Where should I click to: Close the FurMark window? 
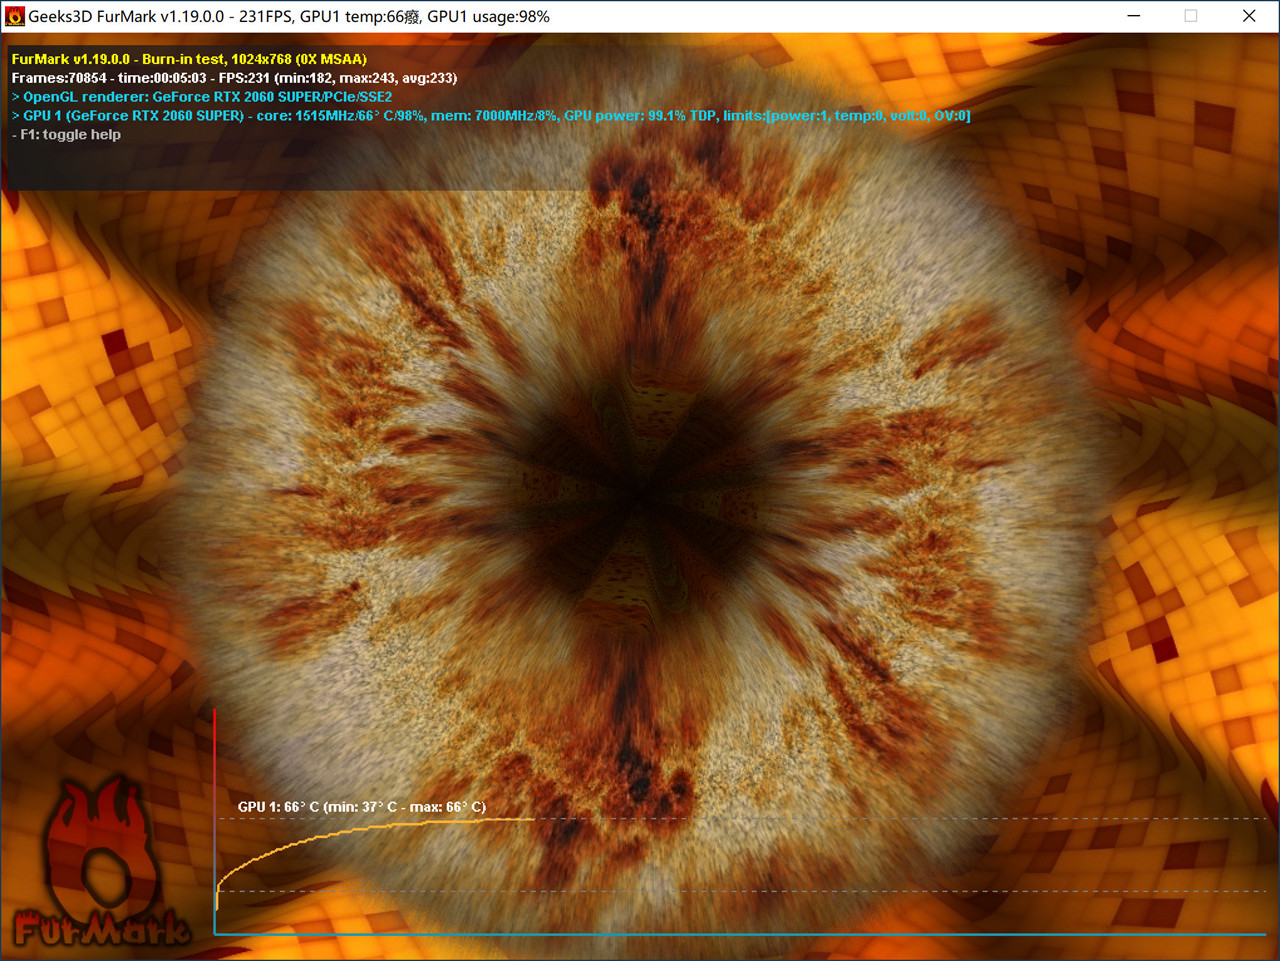tap(1249, 16)
